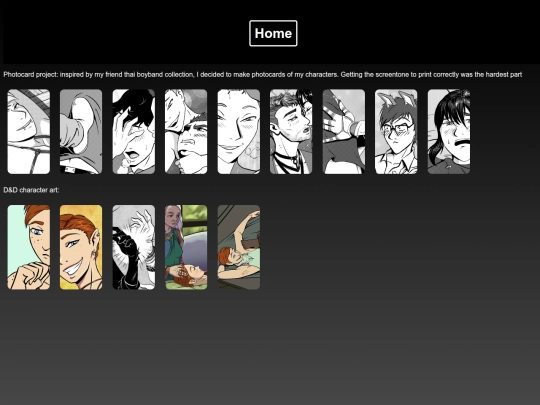Open photocard of horned character with glasses
Viewport: 540px width, 405px height.
[396, 132]
